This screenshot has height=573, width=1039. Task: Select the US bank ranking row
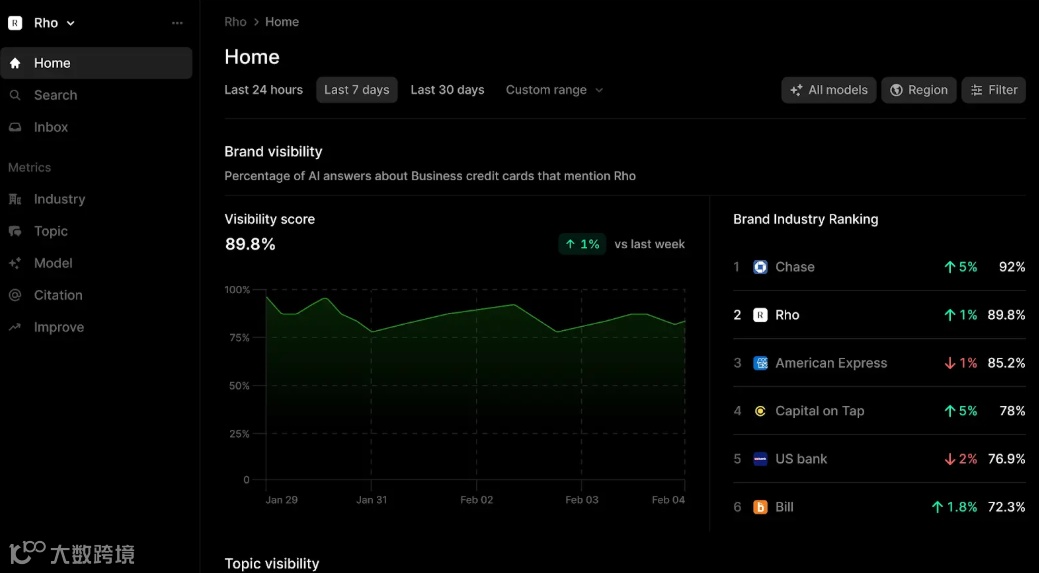pyautogui.click(x=879, y=459)
